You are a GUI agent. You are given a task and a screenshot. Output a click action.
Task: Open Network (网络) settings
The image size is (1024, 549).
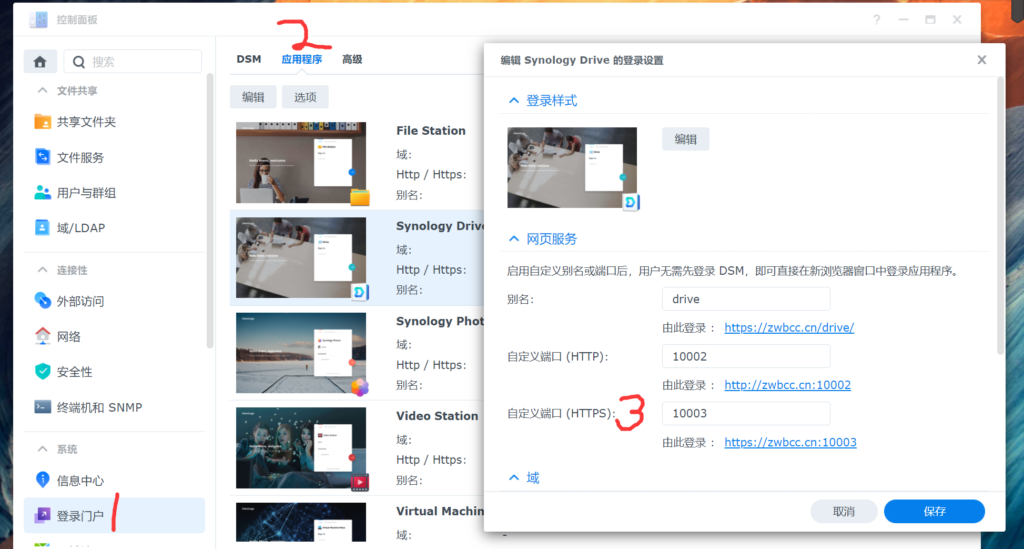click(x=69, y=336)
